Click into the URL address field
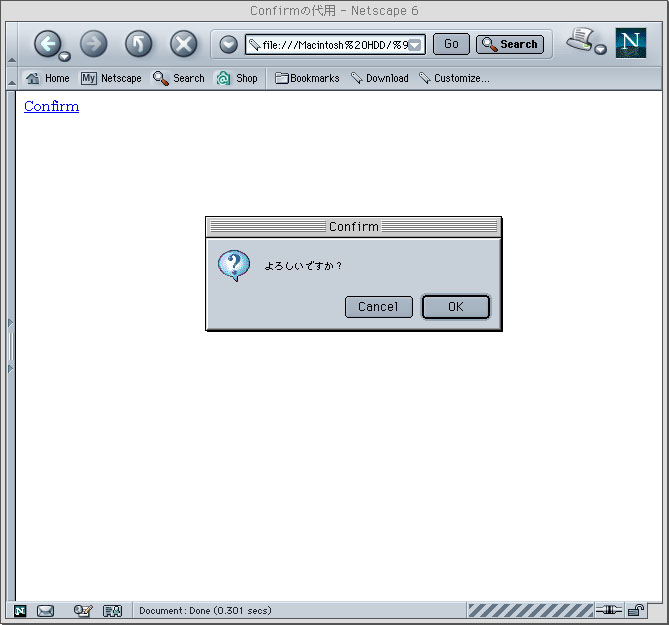Screen dimensions: 669x625 [335, 44]
